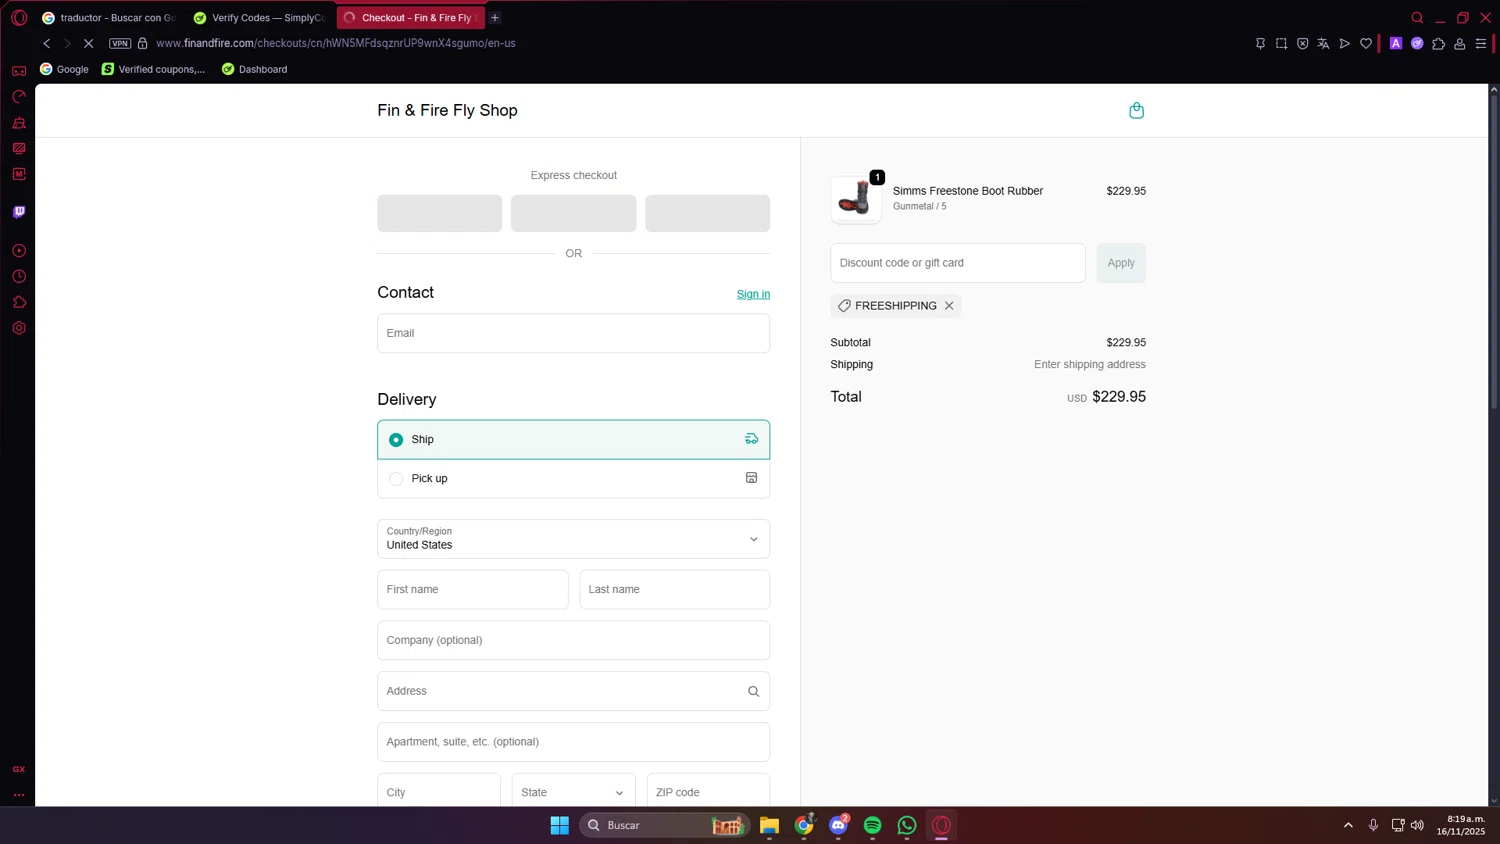Click the browser address bar URL

tap(336, 43)
